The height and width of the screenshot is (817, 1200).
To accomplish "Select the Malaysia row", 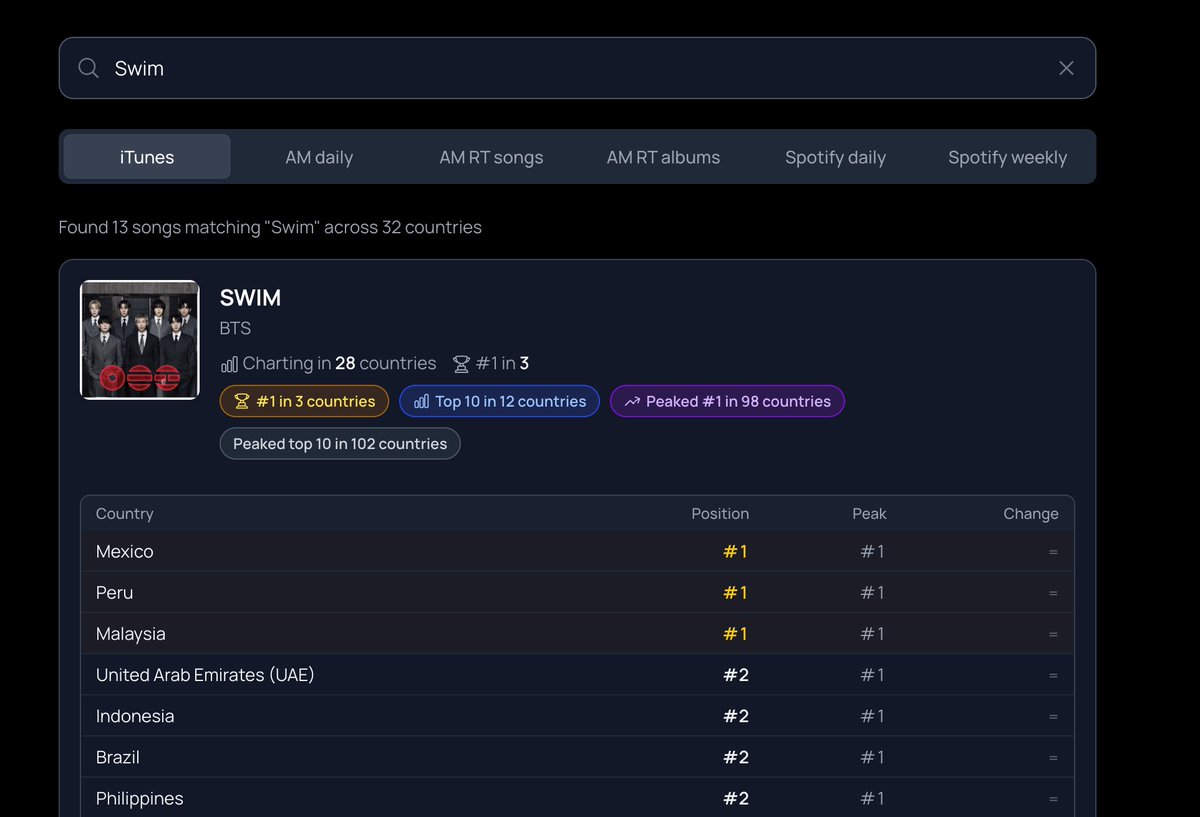I will coord(577,633).
